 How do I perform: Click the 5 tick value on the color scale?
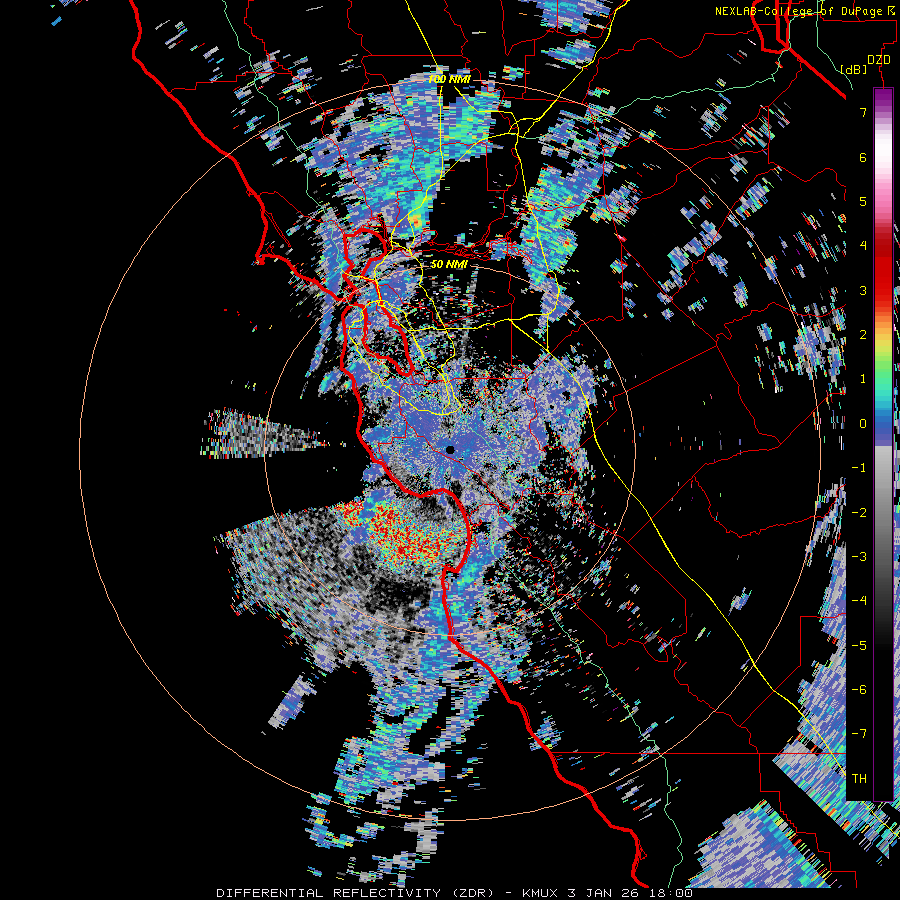pos(863,201)
